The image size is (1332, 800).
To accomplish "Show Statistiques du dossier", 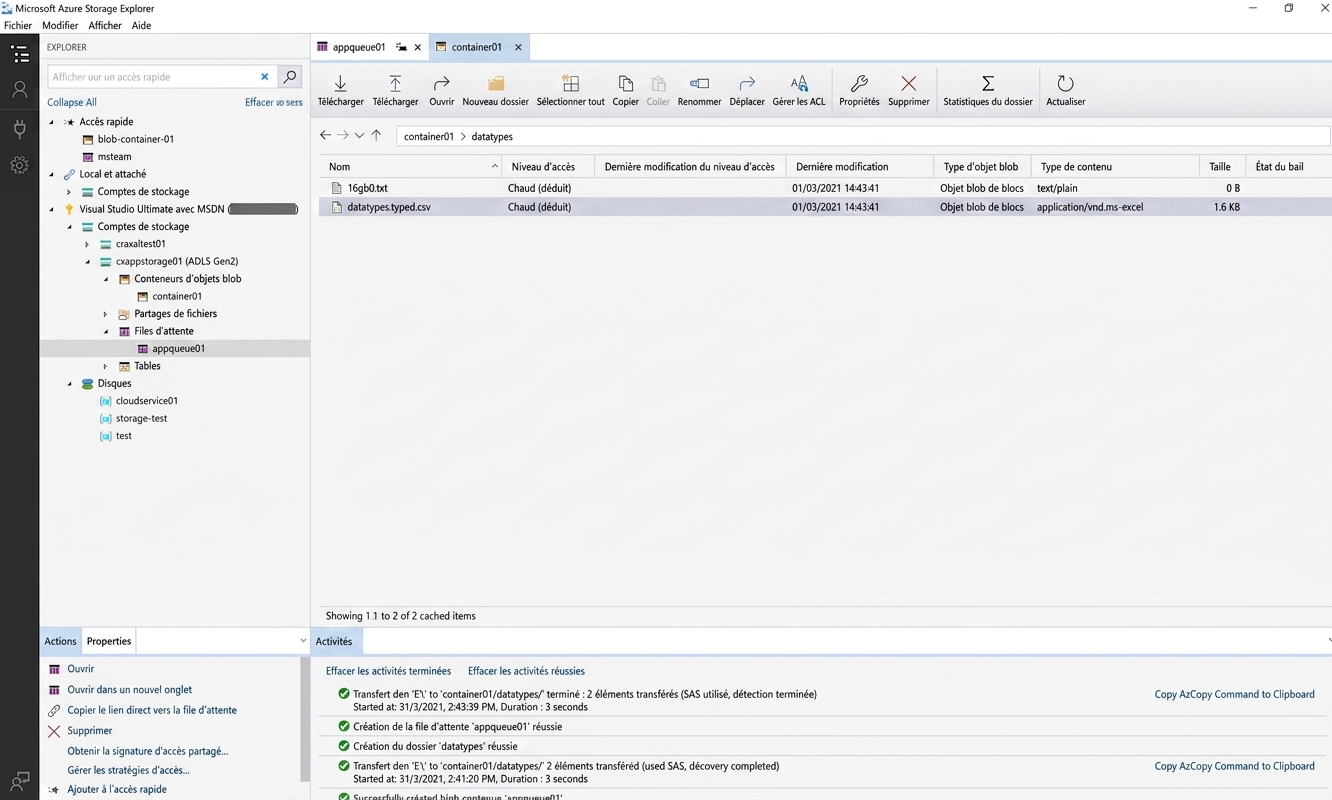I will click(987, 90).
